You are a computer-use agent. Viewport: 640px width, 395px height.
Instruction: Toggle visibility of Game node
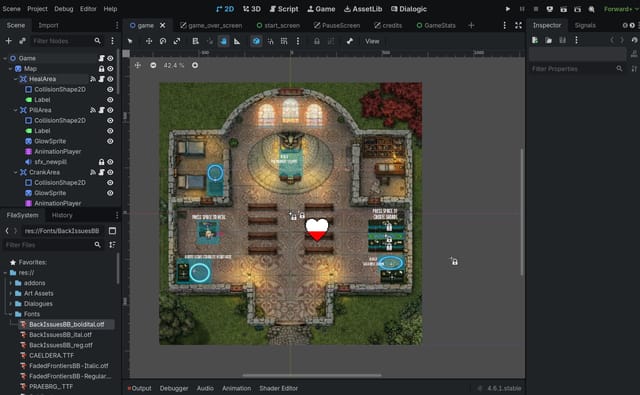coord(110,58)
